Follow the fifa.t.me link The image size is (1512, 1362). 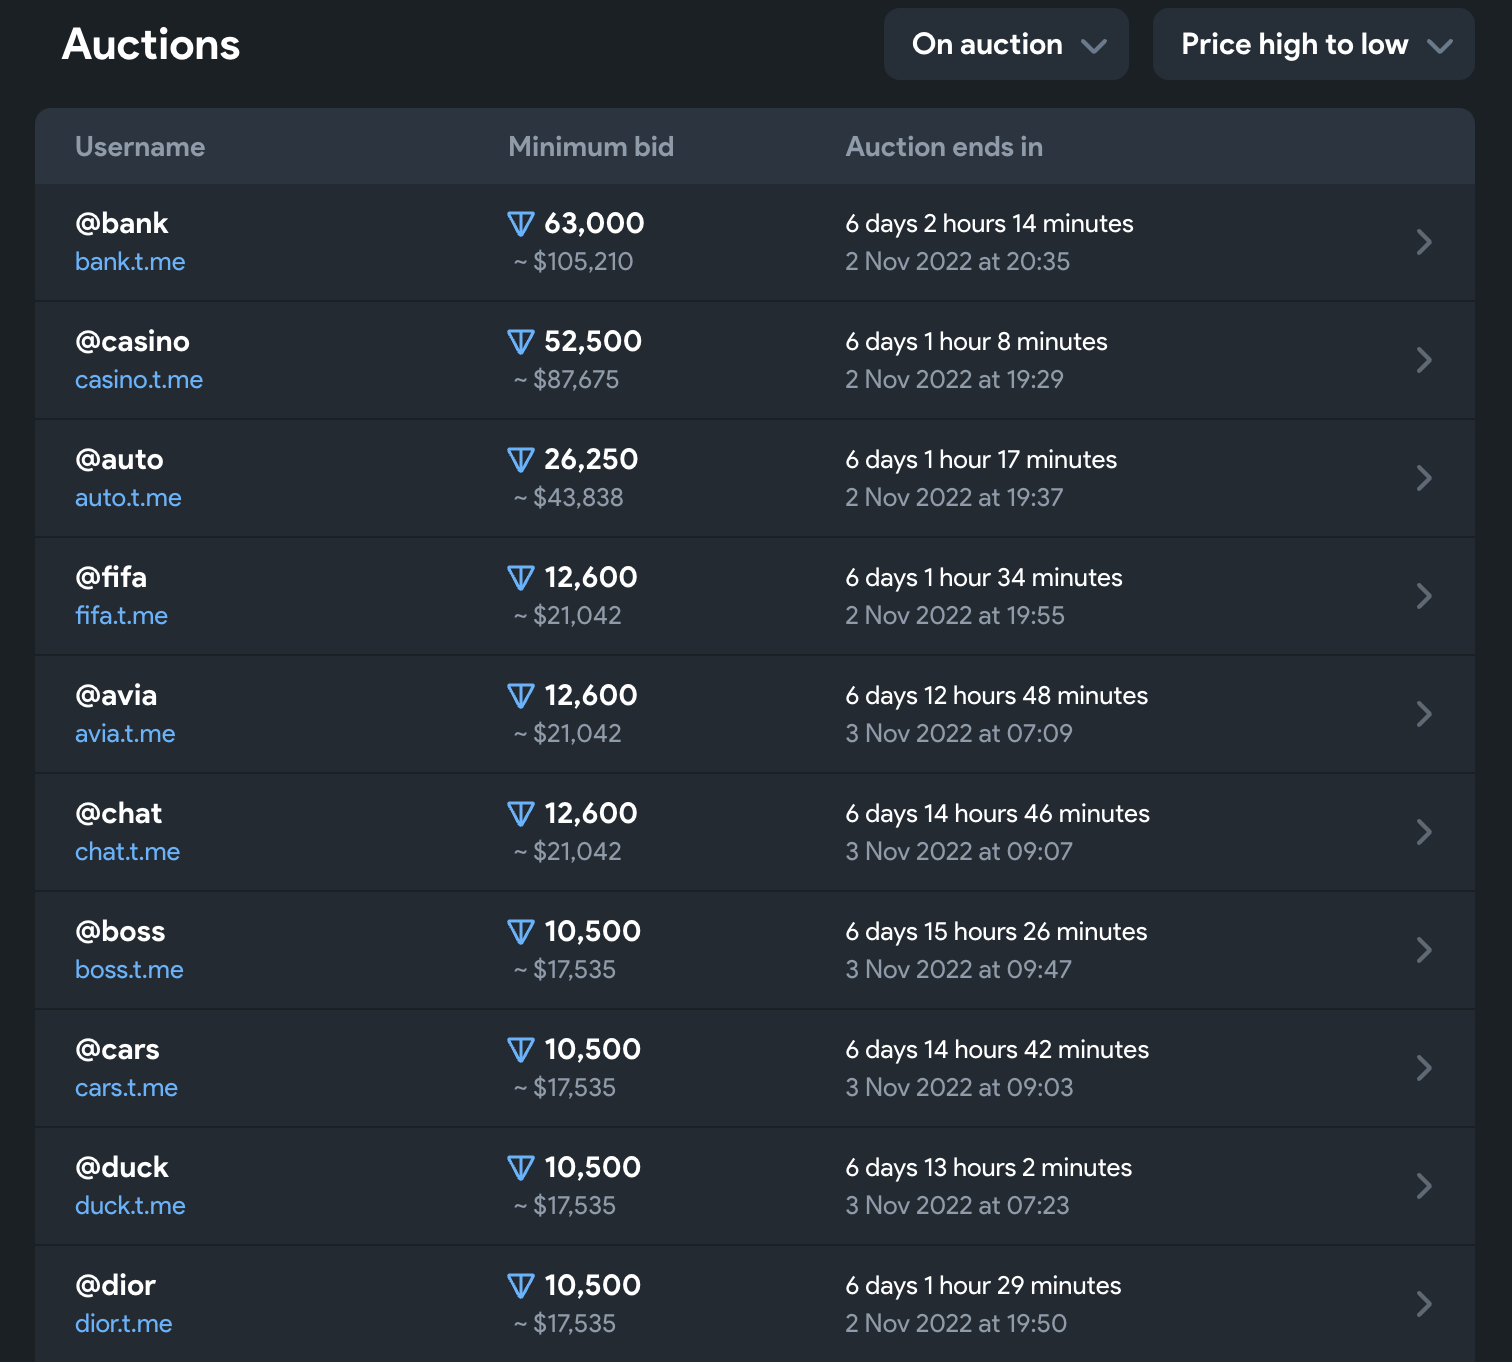121,616
